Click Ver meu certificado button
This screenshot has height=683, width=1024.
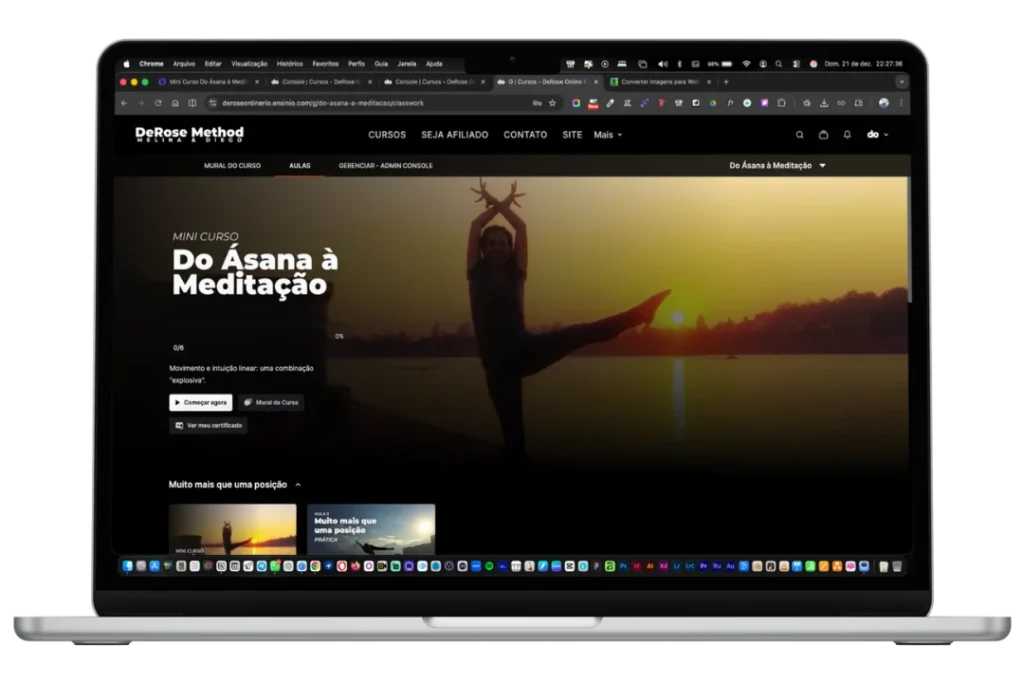[x=208, y=426]
